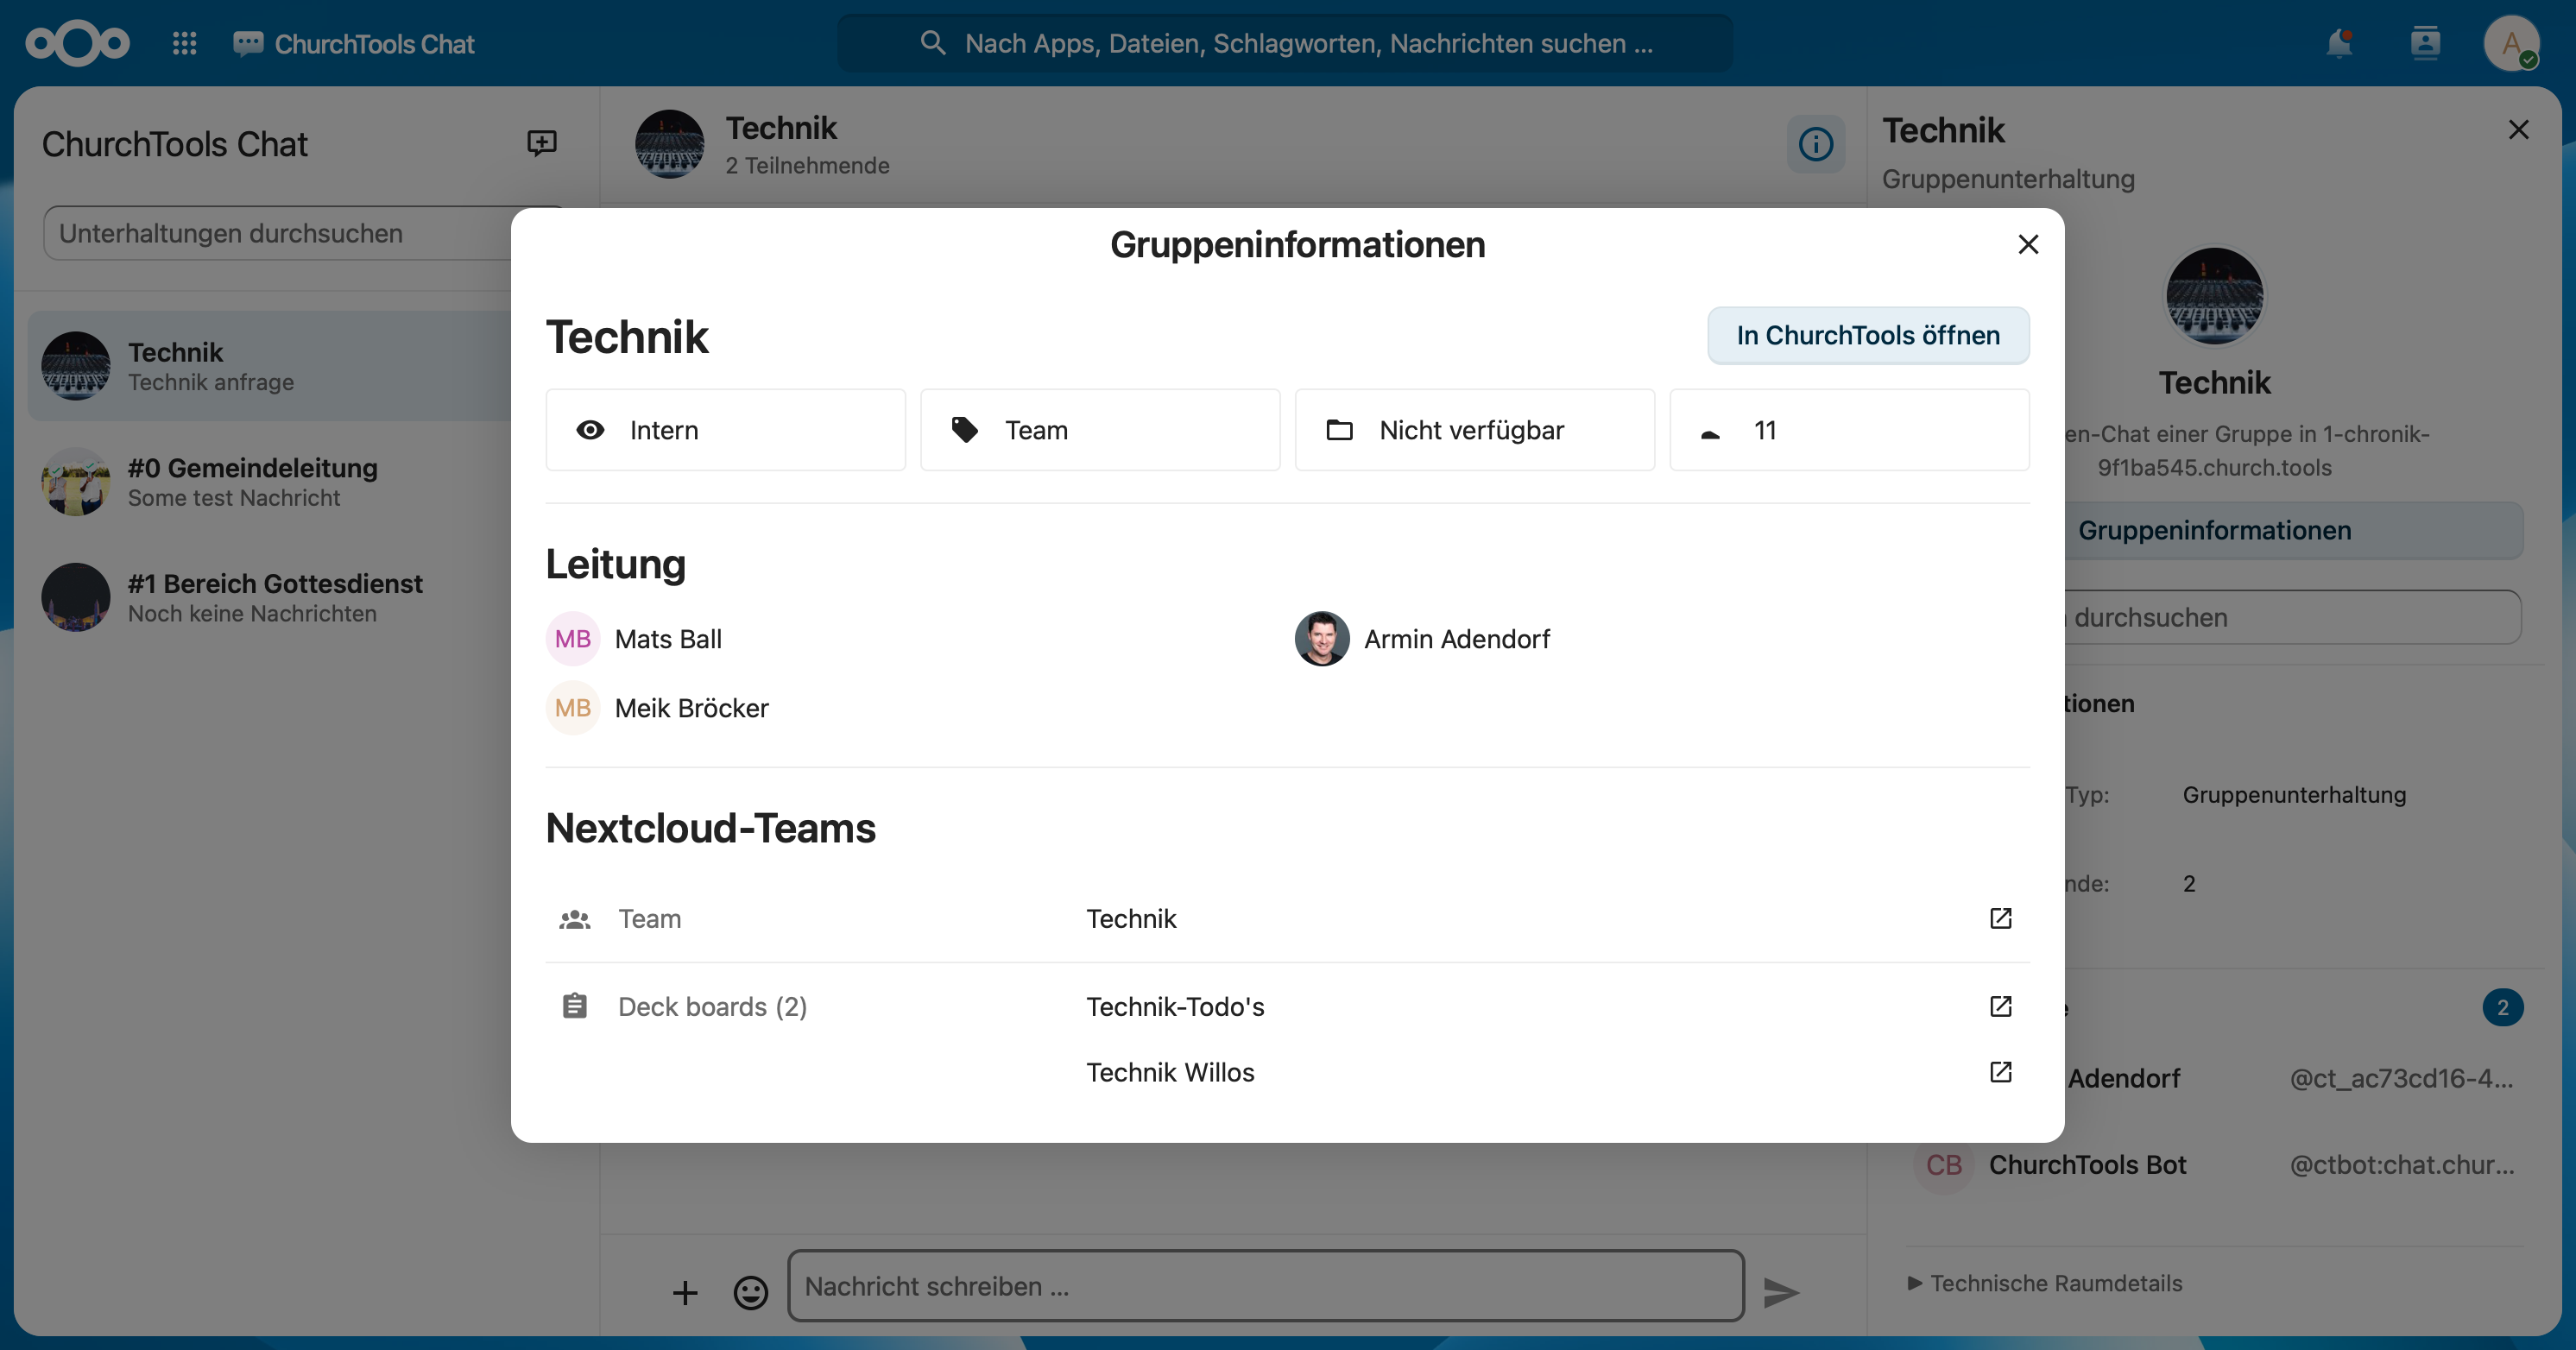2576x1350 pixels.
Task: Click the folder icon next to 'Nicht verfügbar'
Action: [1339, 430]
